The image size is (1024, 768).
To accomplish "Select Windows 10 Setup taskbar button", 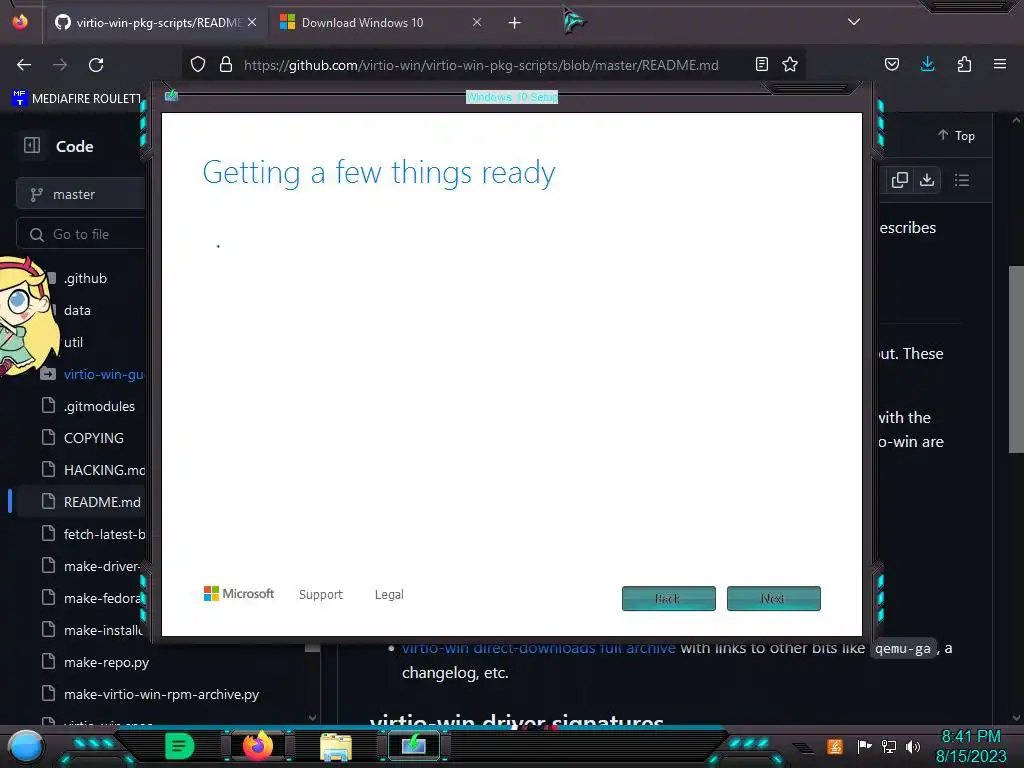I will pyautogui.click(x=413, y=746).
